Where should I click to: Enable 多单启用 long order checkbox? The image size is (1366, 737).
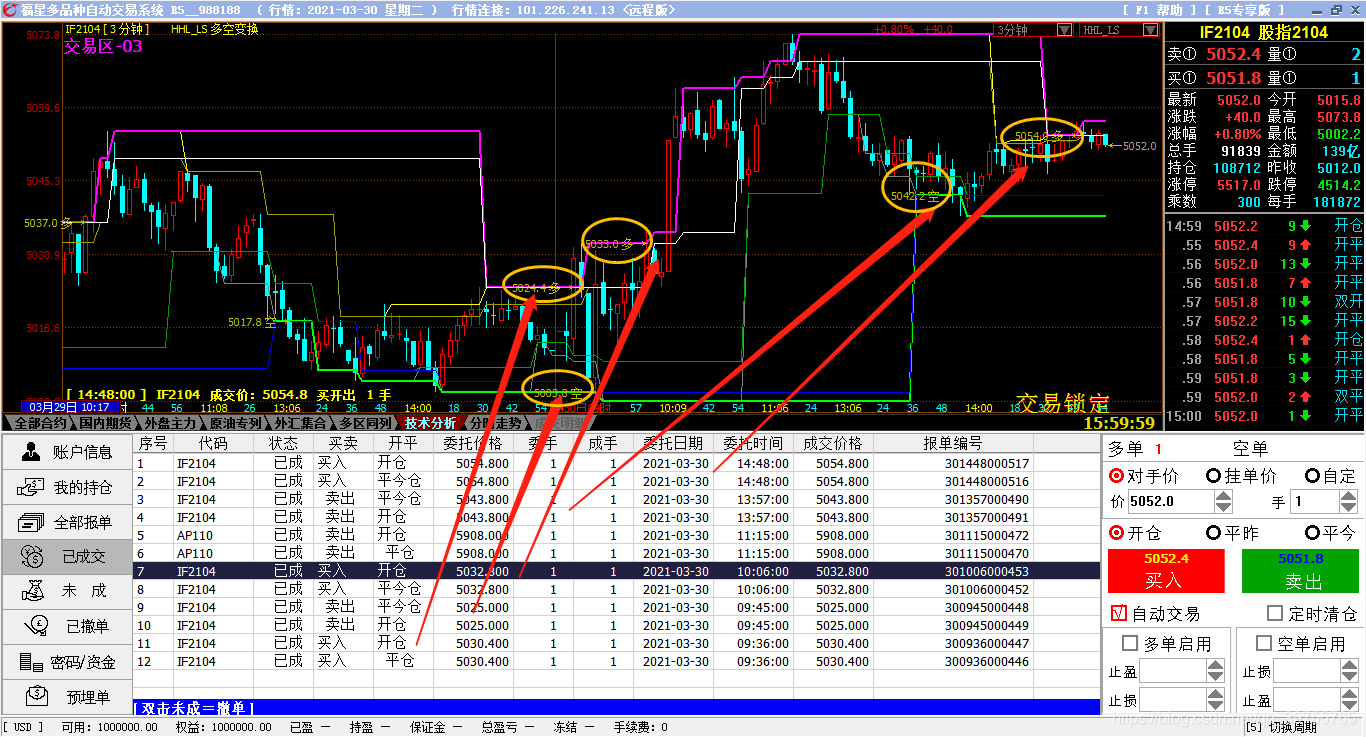click(x=1130, y=644)
